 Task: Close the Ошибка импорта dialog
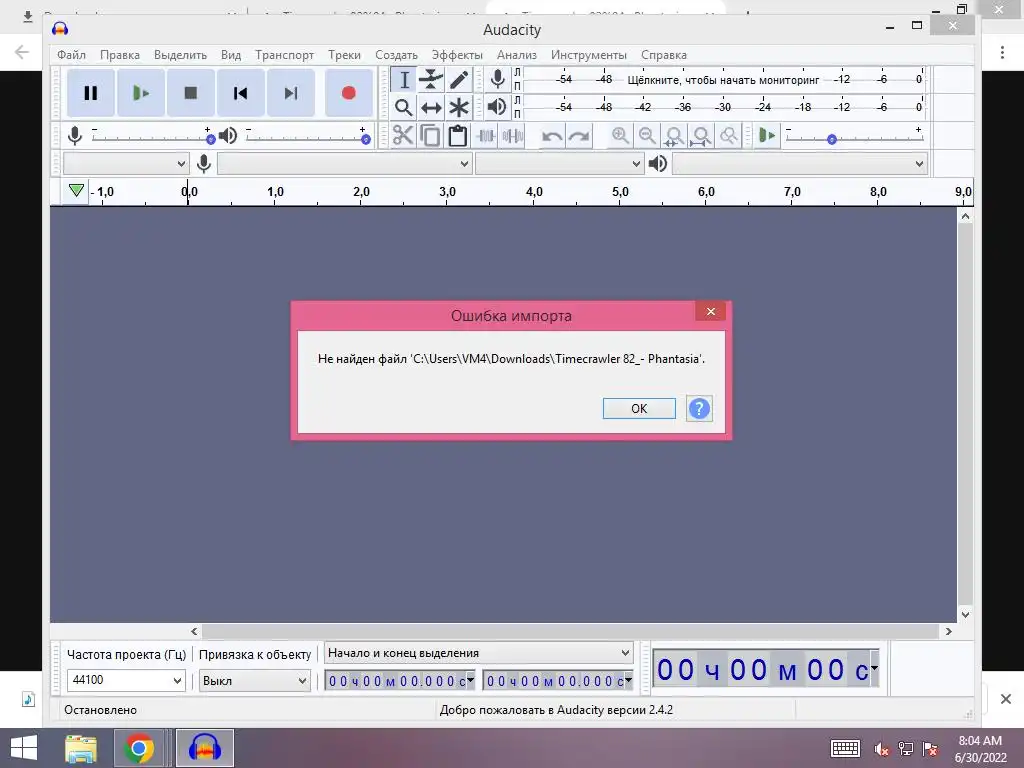tap(711, 312)
